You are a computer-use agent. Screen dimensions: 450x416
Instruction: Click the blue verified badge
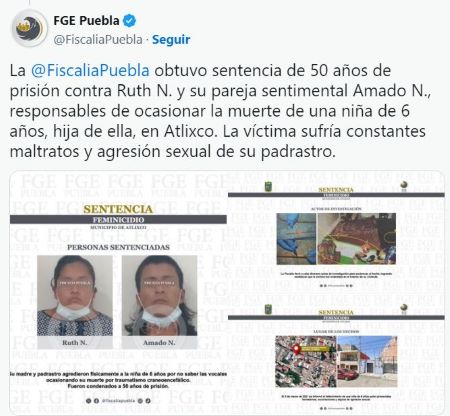(129, 21)
